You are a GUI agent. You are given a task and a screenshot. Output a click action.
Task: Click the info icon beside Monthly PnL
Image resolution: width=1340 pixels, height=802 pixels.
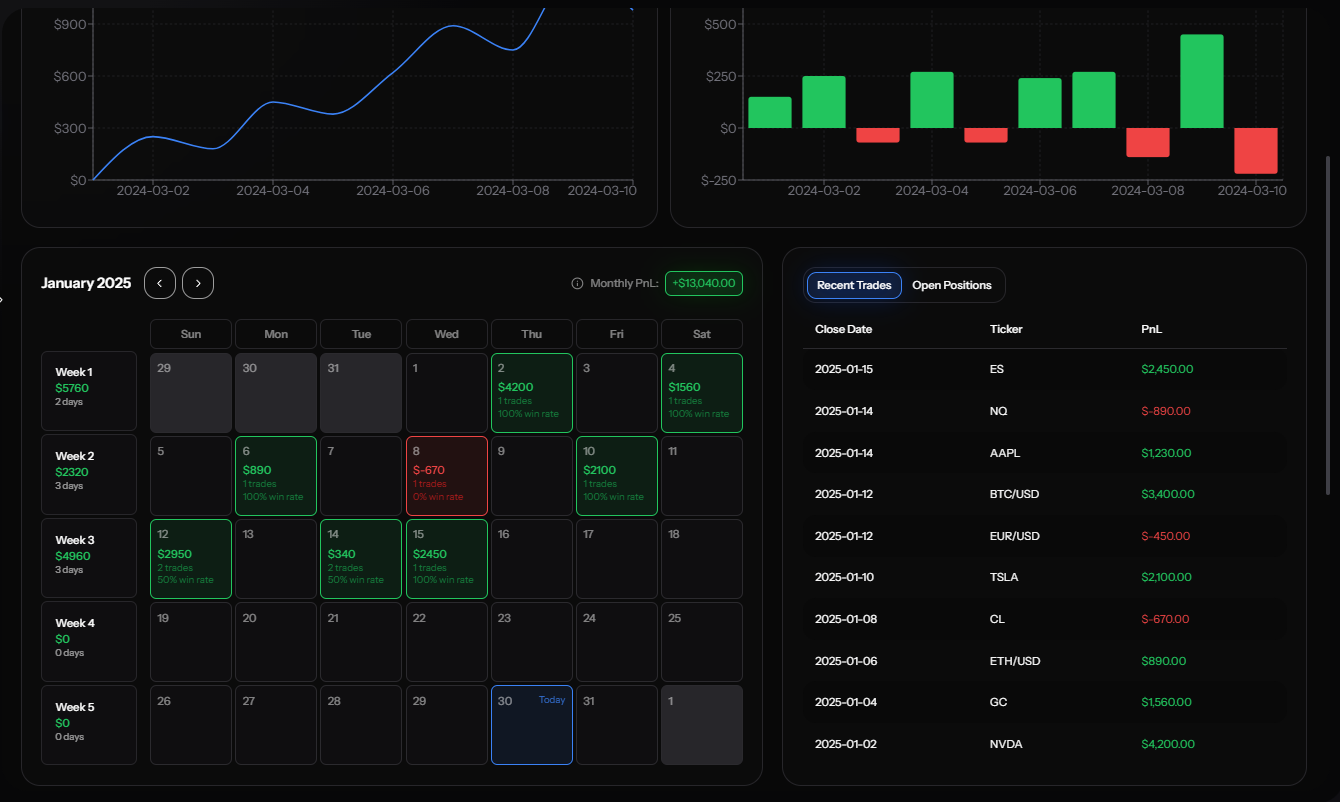(577, 283)
